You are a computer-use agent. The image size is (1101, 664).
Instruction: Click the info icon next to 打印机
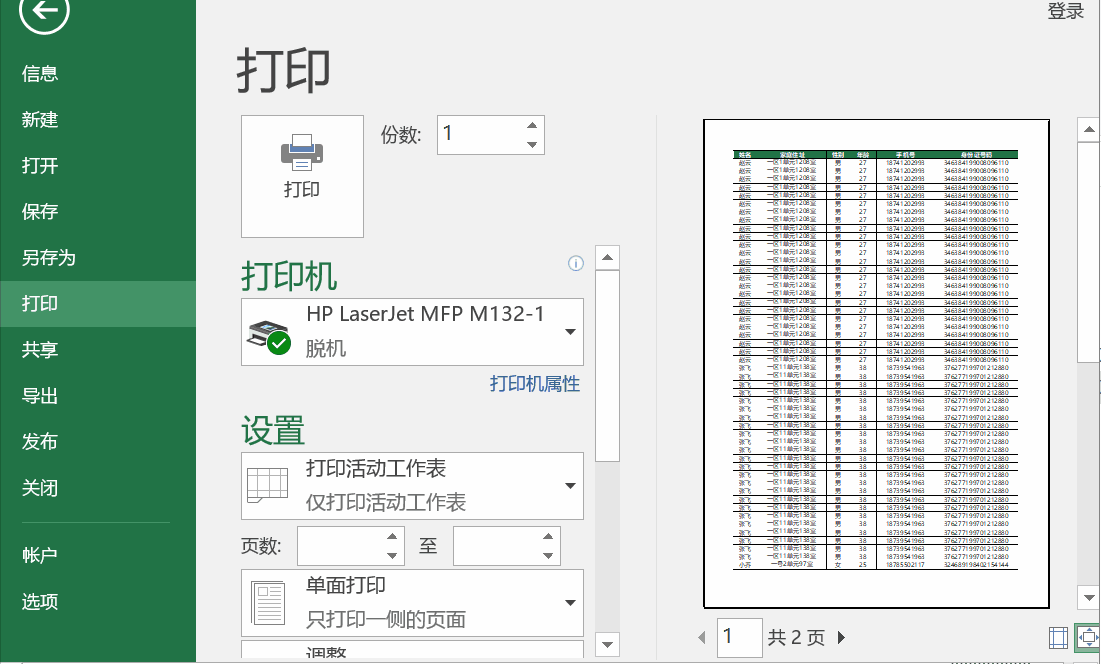click(575, 264)
